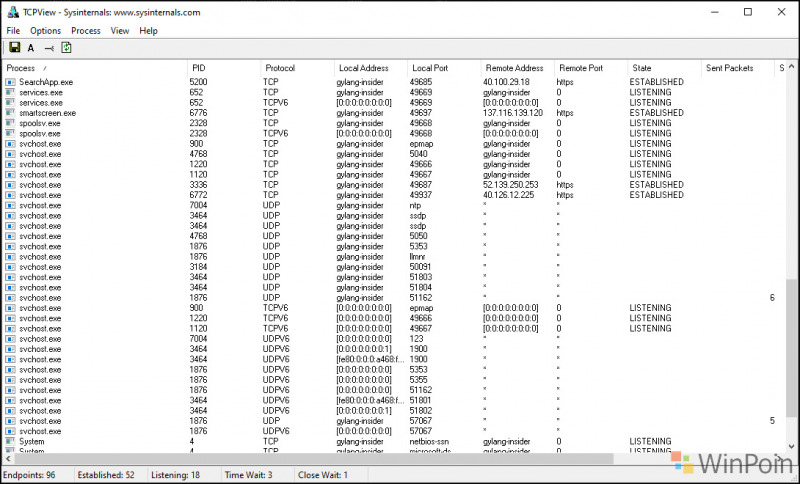Click local port 123 on UDPV6 row
The height and width of the screenshot is (484, 800).
417,339
